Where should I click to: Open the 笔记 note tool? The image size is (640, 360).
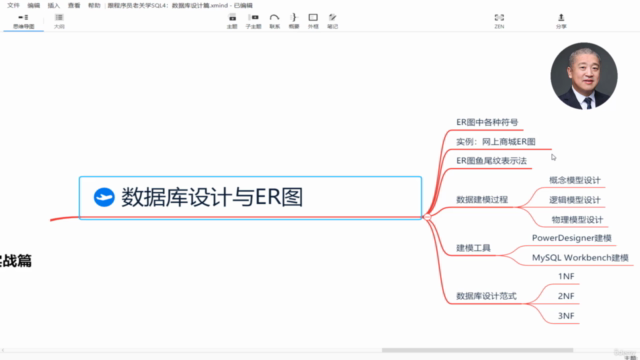(x=333, y=21)
